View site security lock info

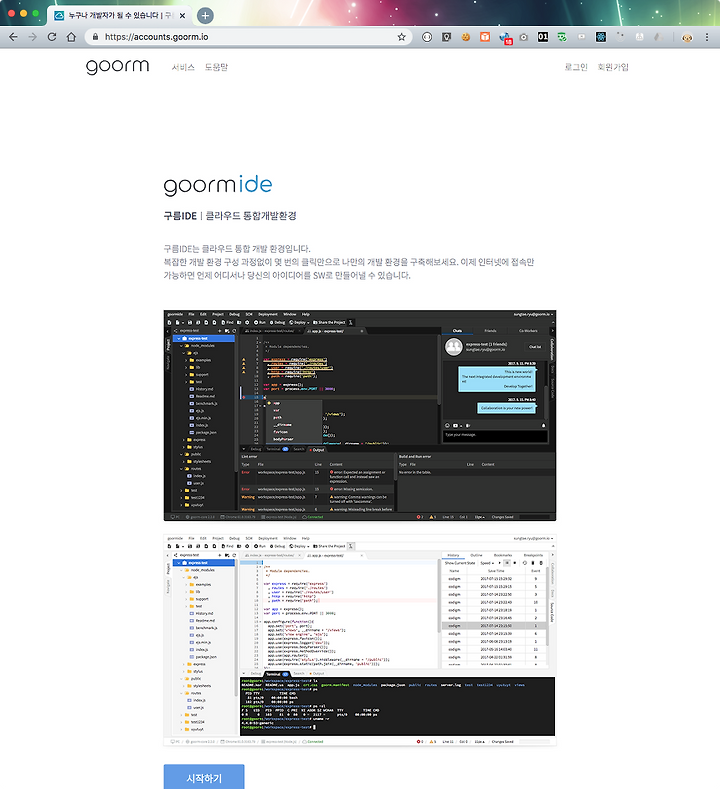[96, 37]
